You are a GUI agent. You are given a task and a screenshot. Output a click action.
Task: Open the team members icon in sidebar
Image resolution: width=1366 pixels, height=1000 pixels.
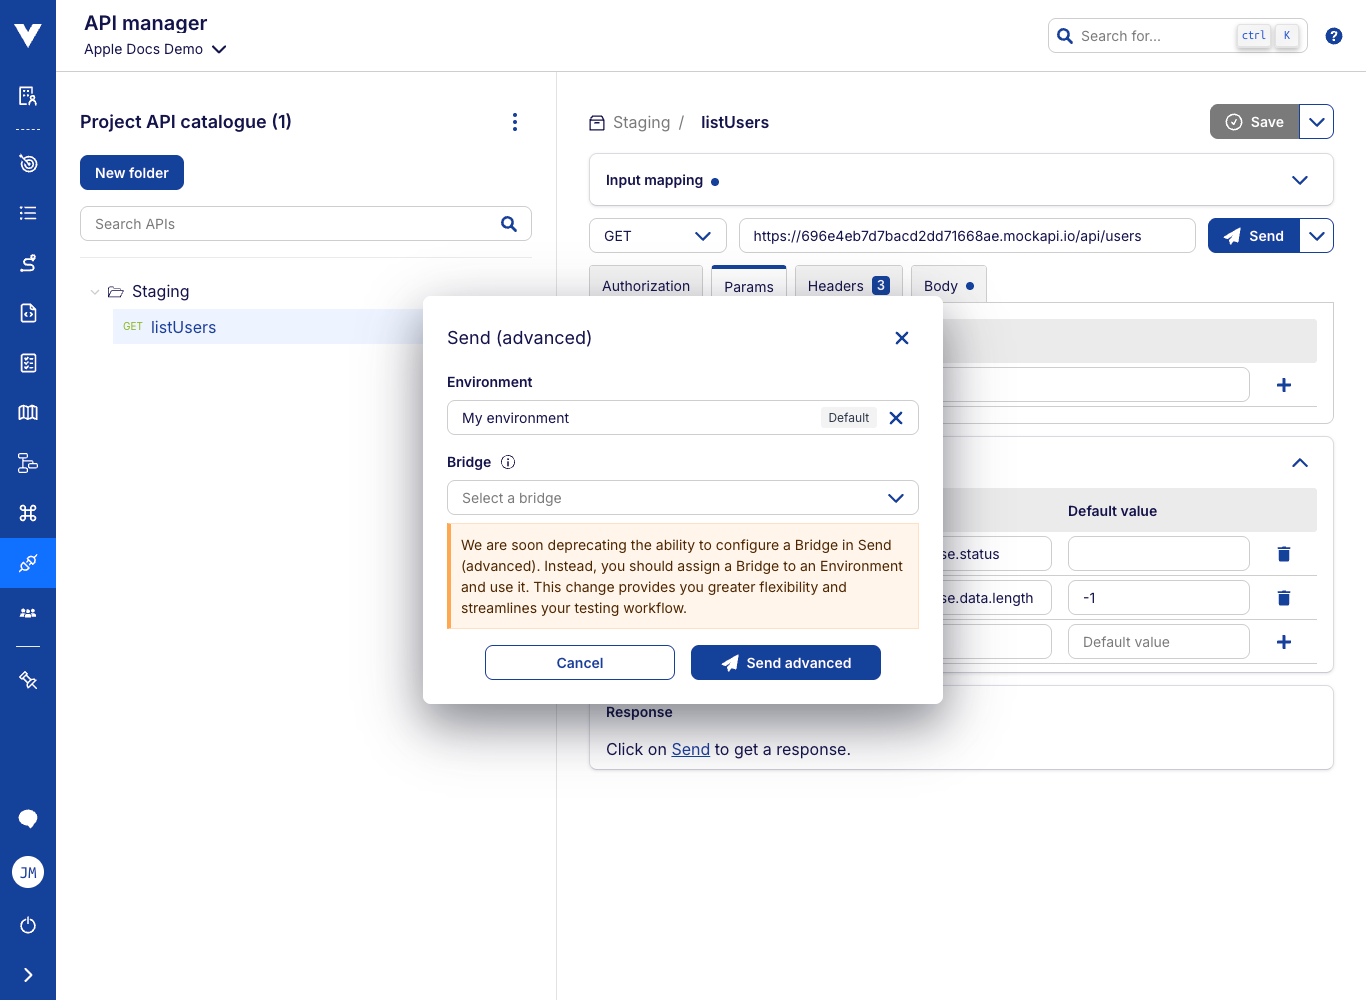click(28, 613)
